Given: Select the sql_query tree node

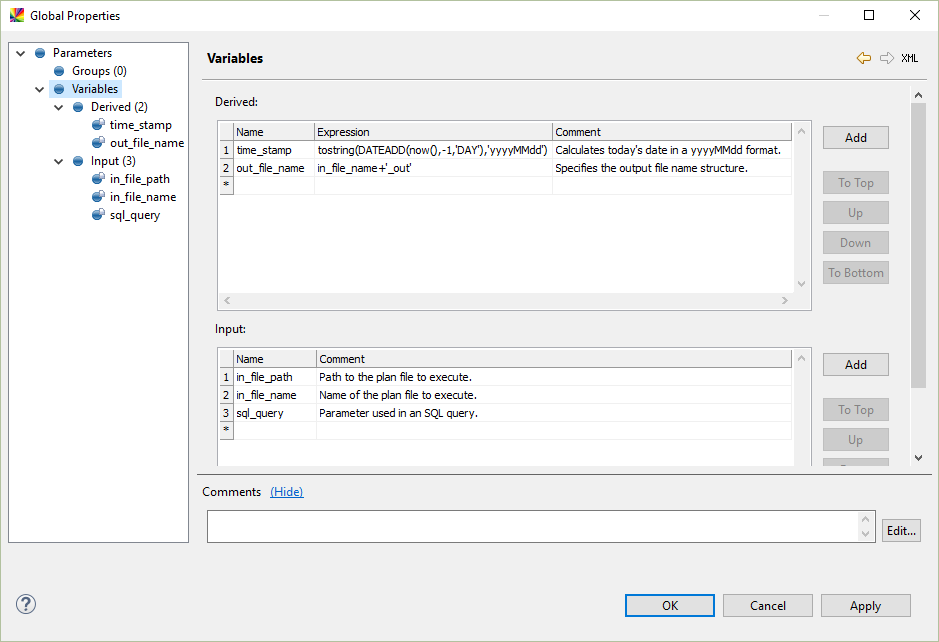Looking at the screenshot, I should [x=134, y=215].
